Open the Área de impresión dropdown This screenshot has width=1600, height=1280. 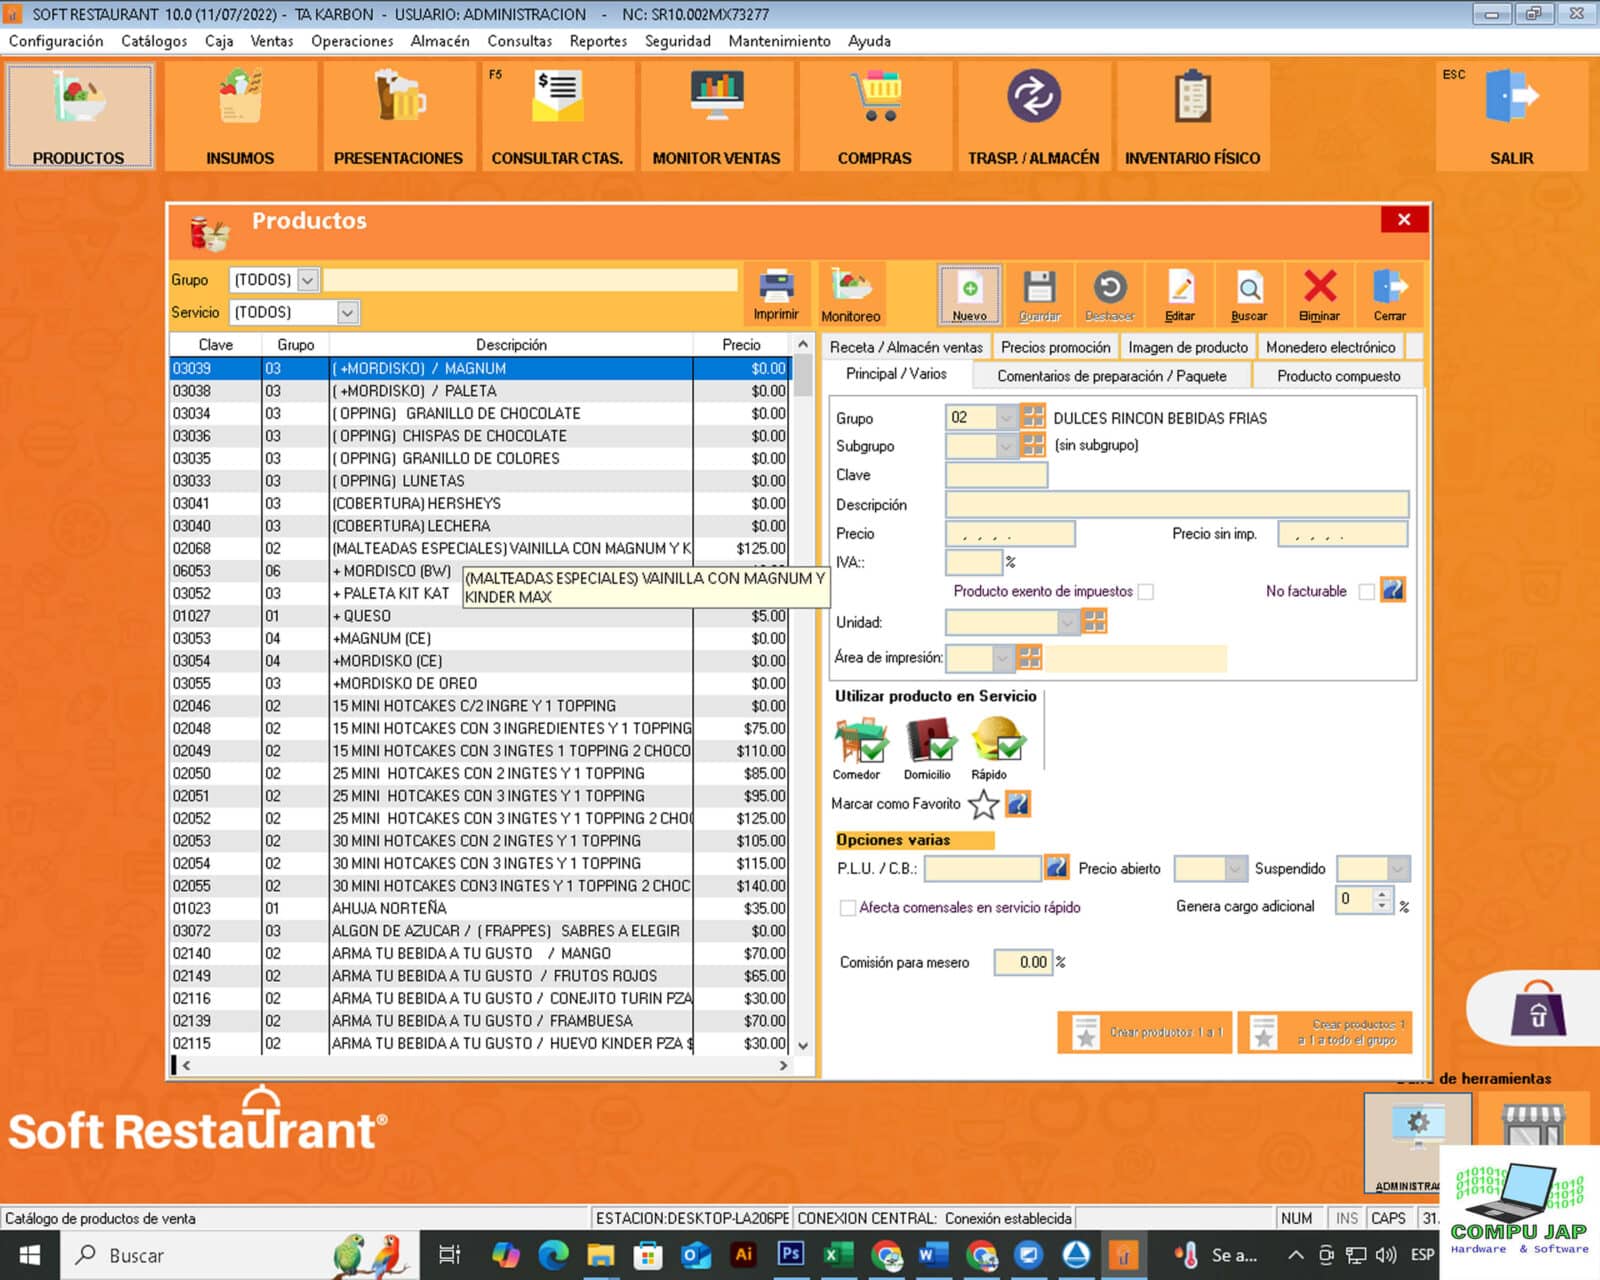(1002, 657)
